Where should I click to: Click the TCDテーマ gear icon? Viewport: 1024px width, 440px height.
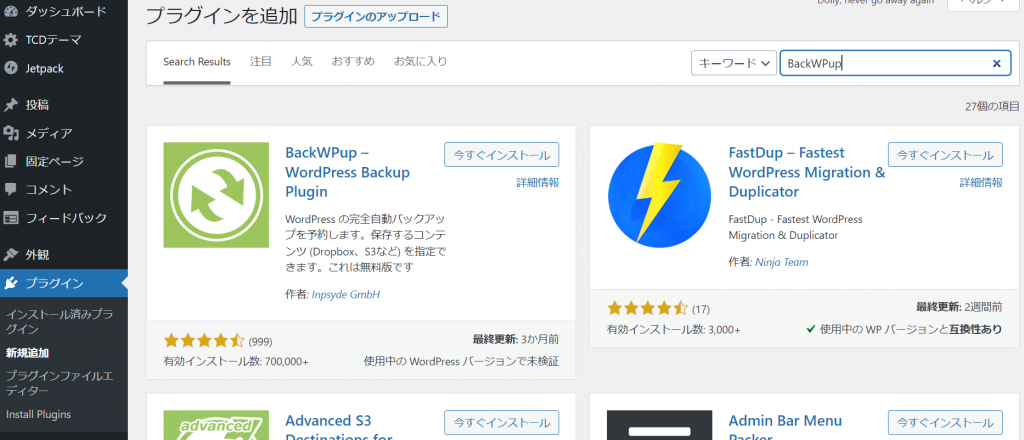10,40
